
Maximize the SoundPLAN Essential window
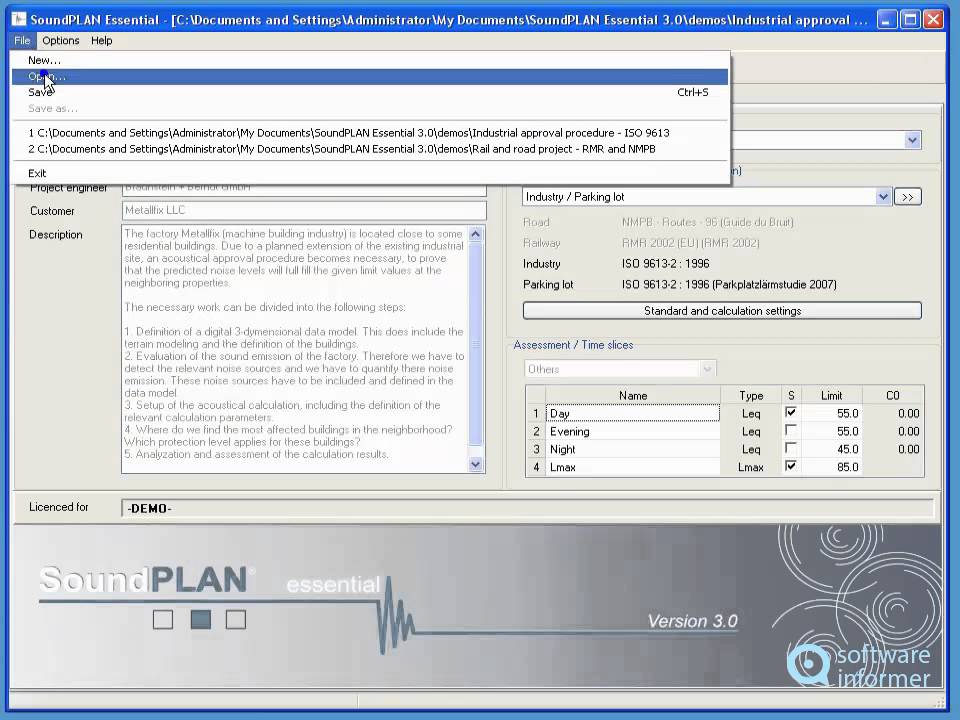[910, 20]
